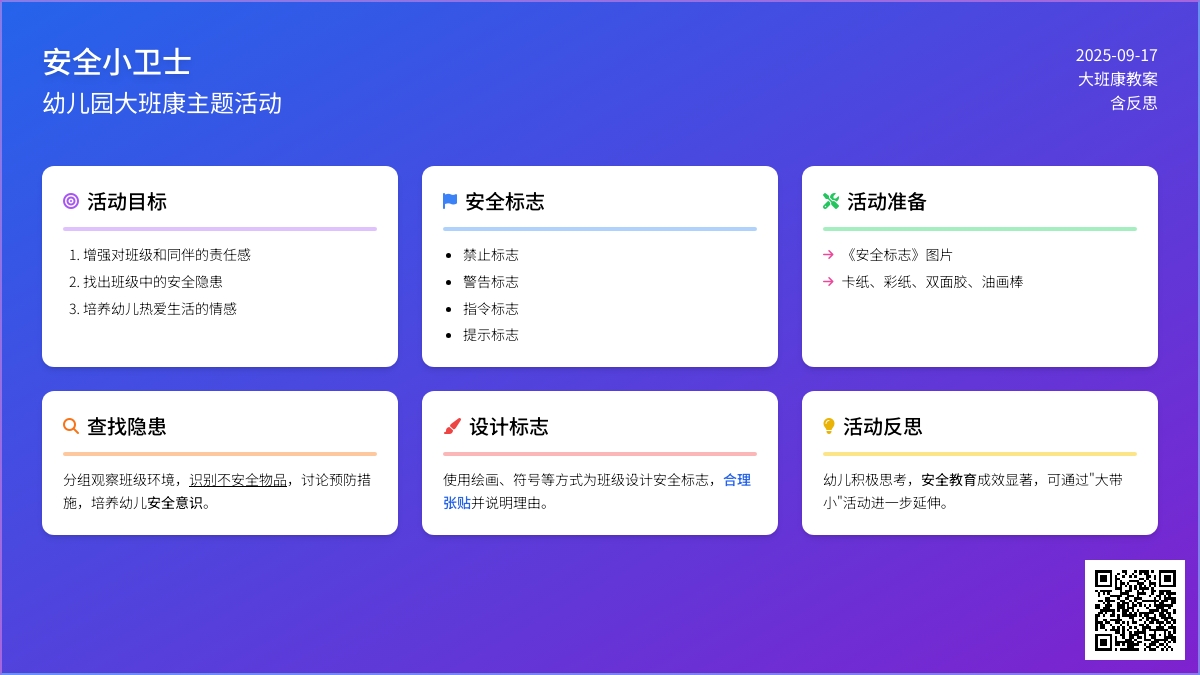Click the blue highlighted text 合理张贴
The image size is (1200, 675).
click(736, 480)
